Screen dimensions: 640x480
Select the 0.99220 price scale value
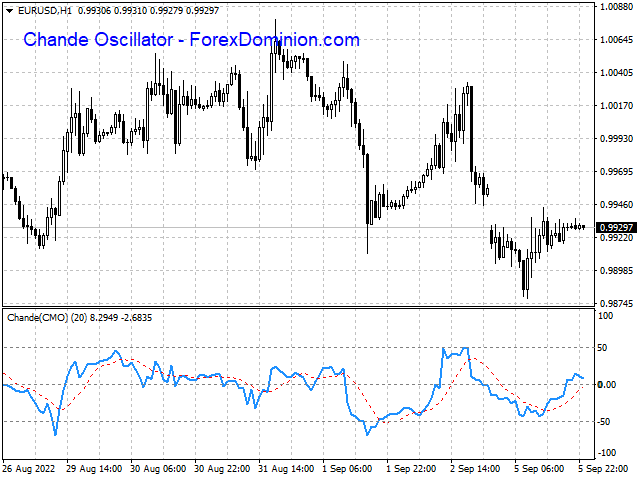pyautogui.click(x=616, y=238)
